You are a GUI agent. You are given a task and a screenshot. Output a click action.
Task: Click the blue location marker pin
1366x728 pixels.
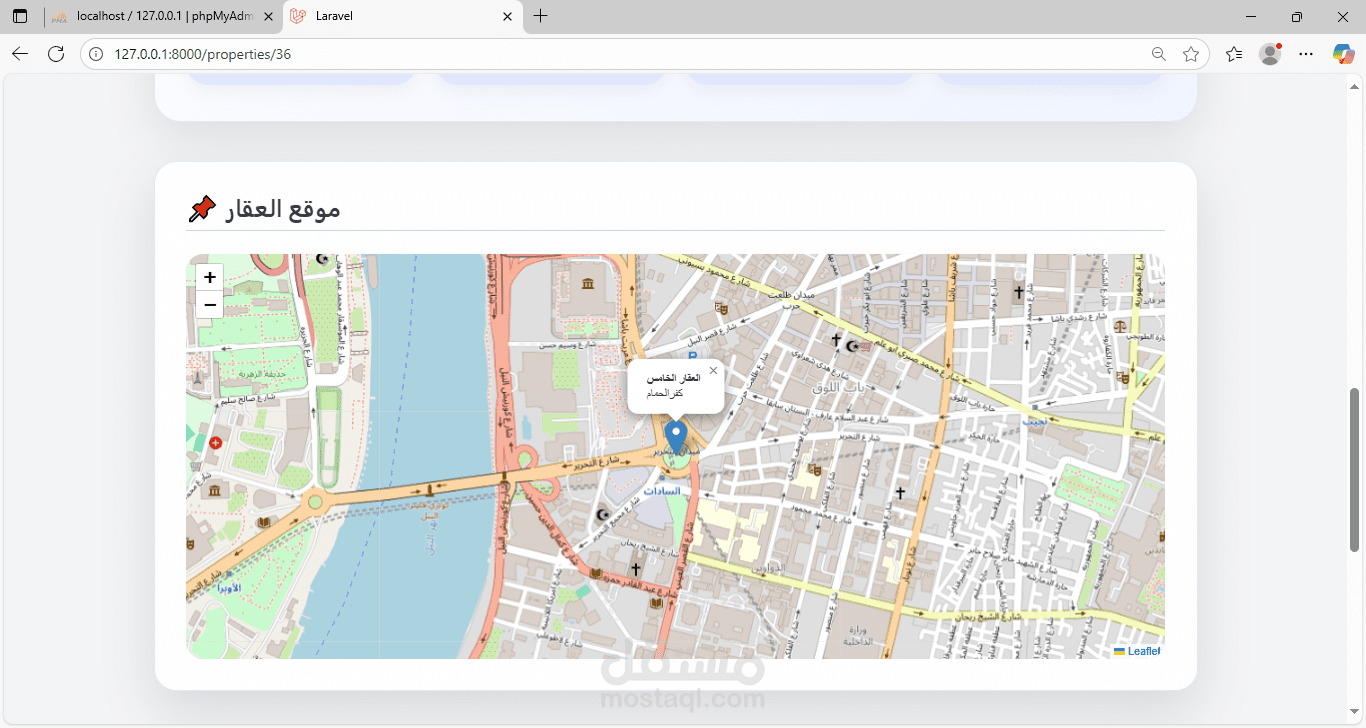pos(676,439)
